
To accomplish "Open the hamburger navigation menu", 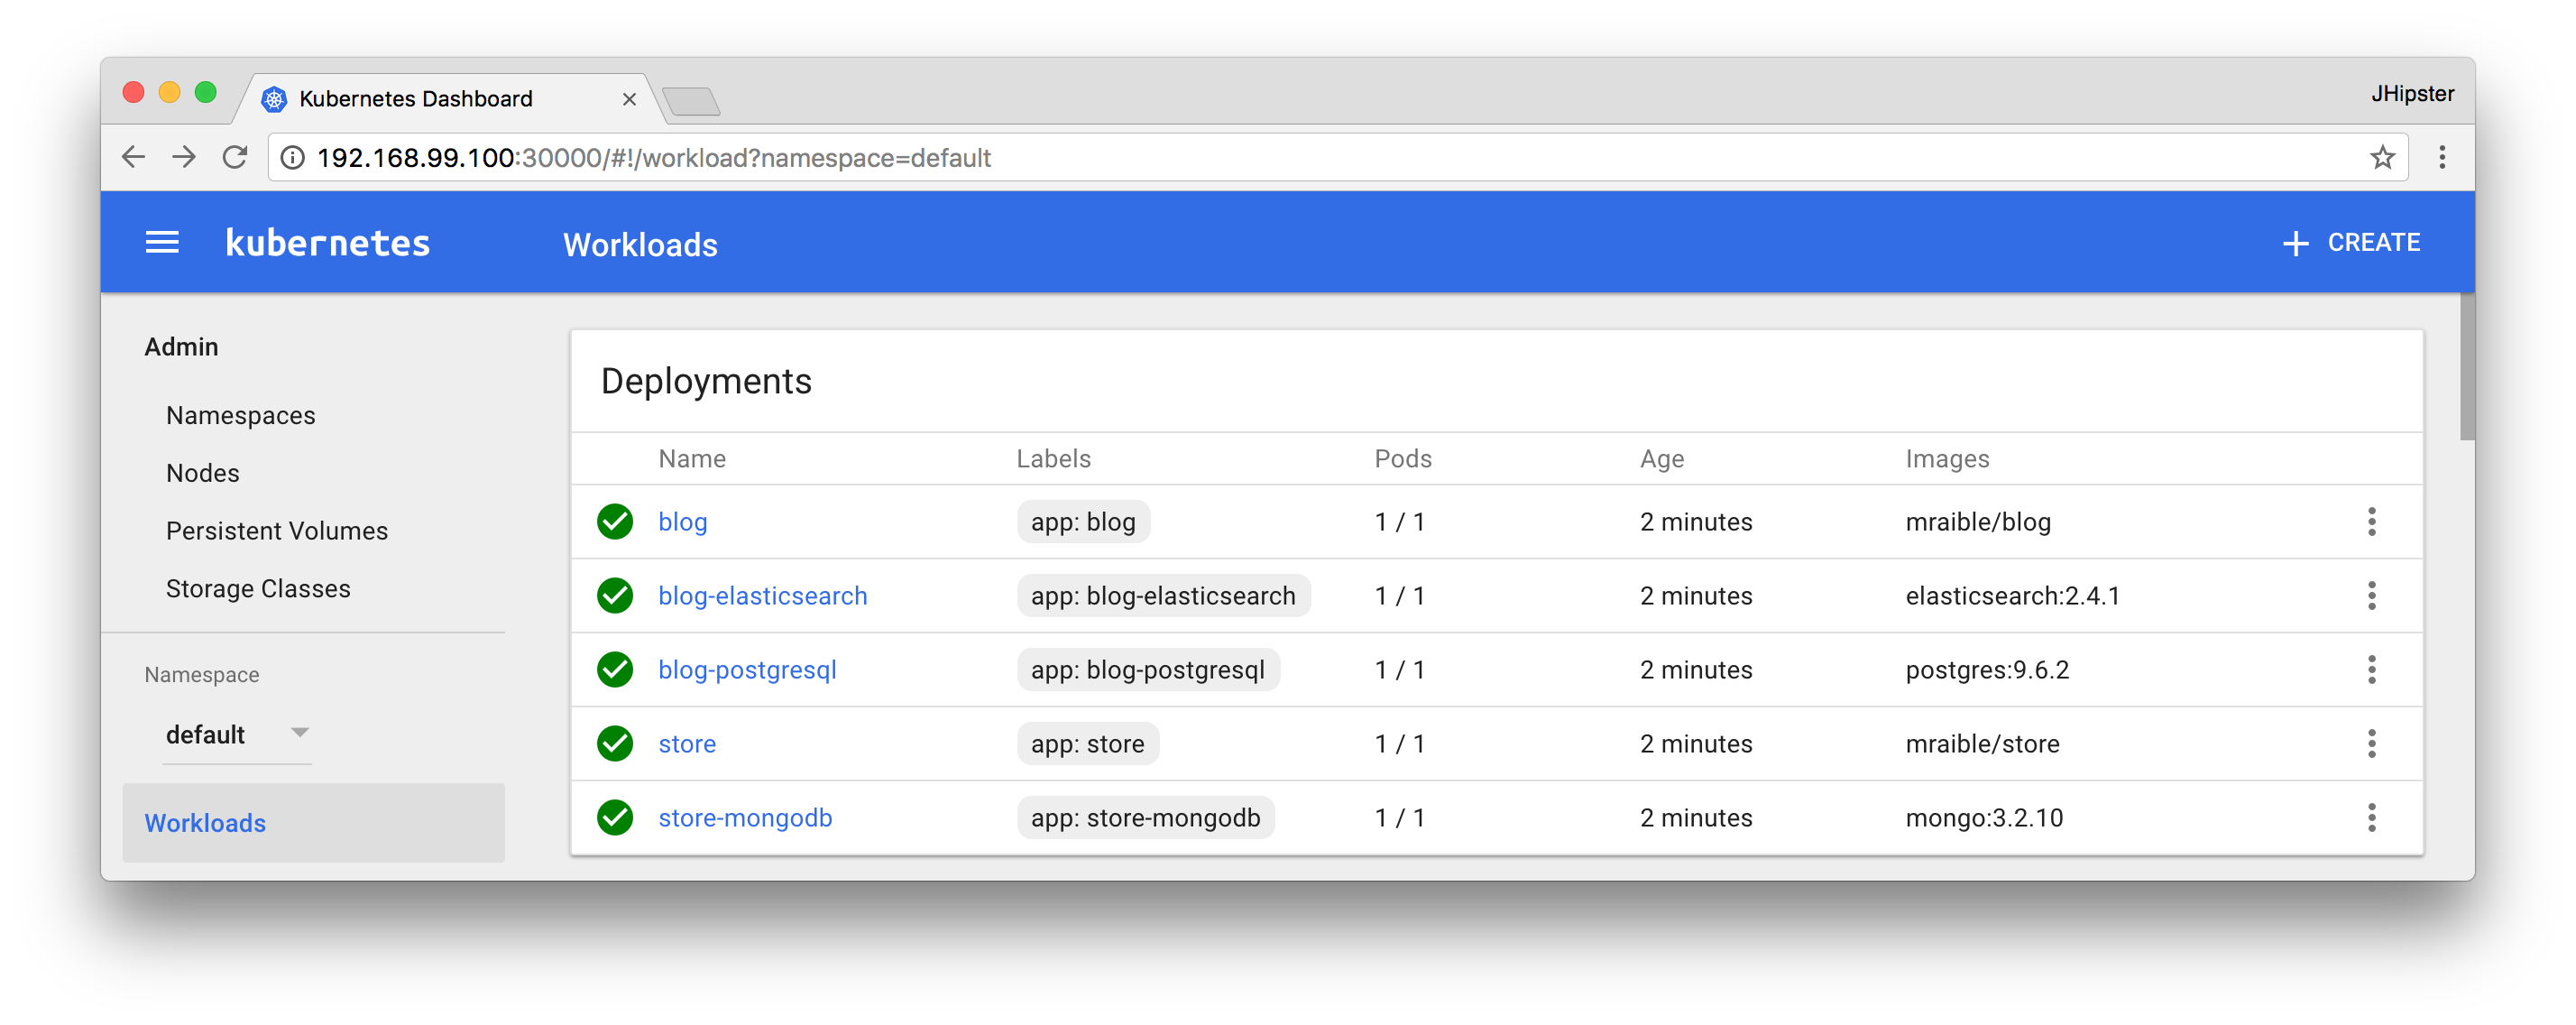I will (162, 243).
